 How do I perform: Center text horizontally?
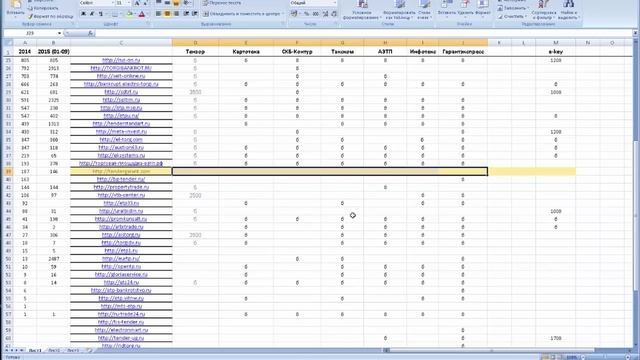[x=167, y=14]
